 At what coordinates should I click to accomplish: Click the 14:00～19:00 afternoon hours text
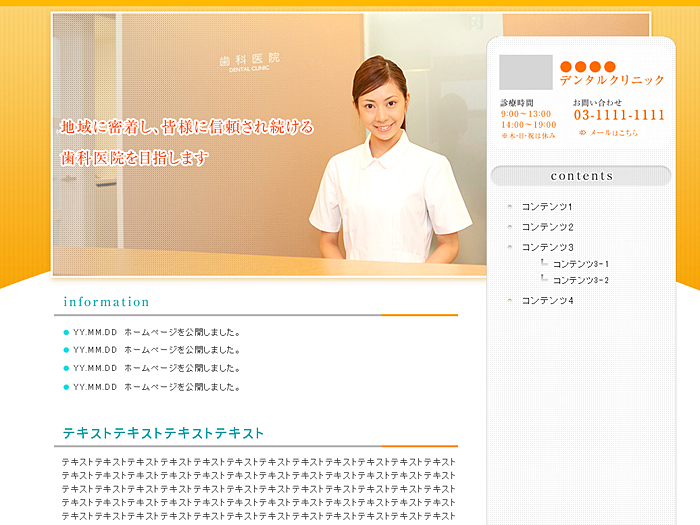(x=529, y=125)
